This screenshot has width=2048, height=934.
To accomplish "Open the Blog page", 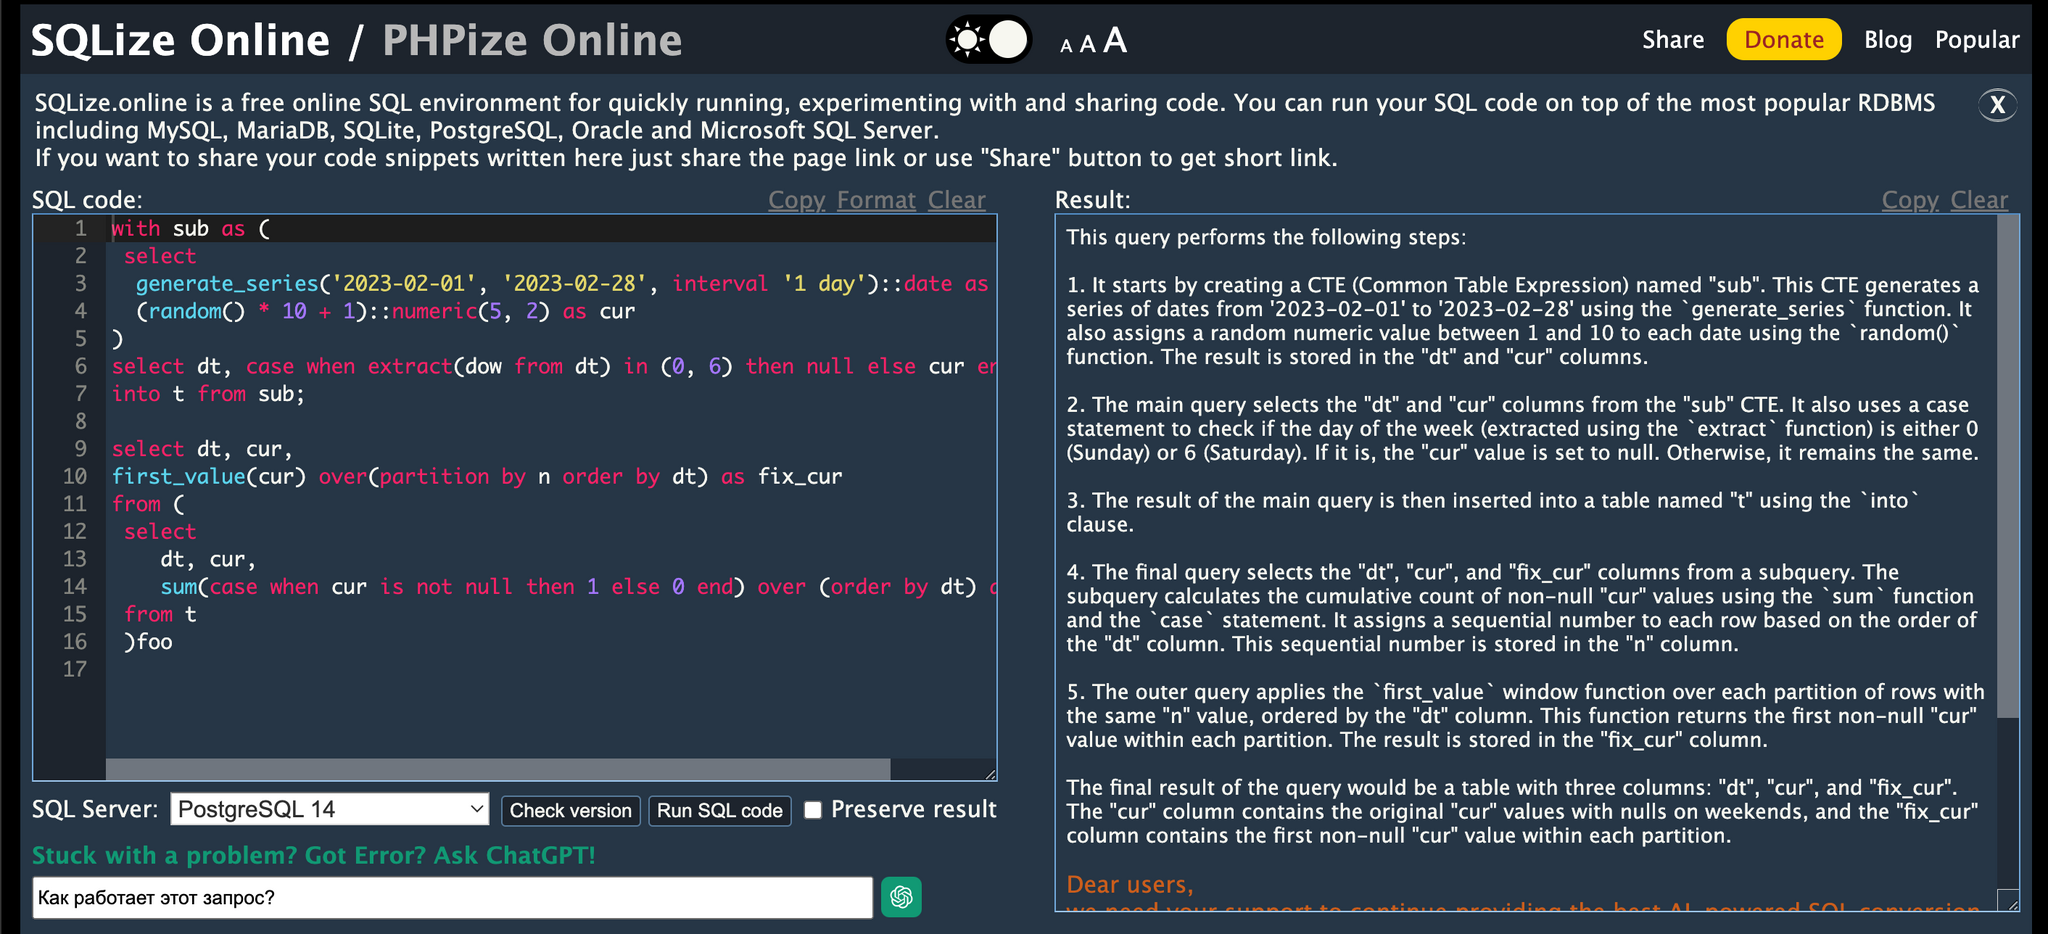I will [1887, 40].
